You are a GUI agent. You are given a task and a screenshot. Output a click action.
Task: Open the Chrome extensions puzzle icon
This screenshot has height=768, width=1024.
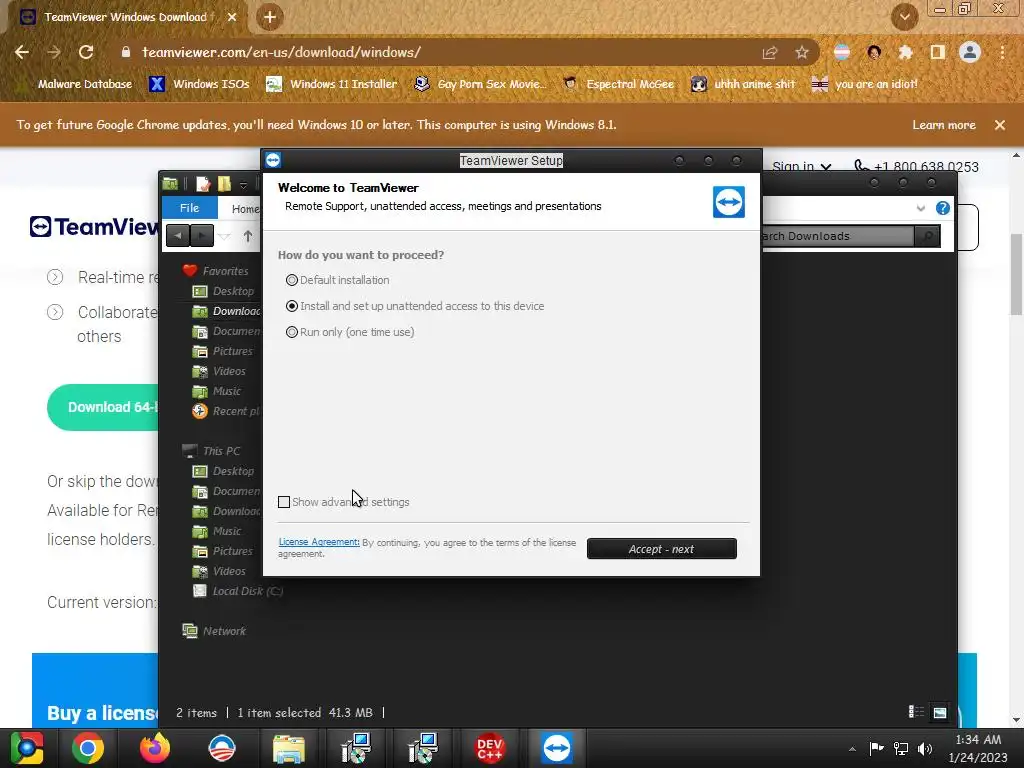pyautogui.click(x=905, y=52)
